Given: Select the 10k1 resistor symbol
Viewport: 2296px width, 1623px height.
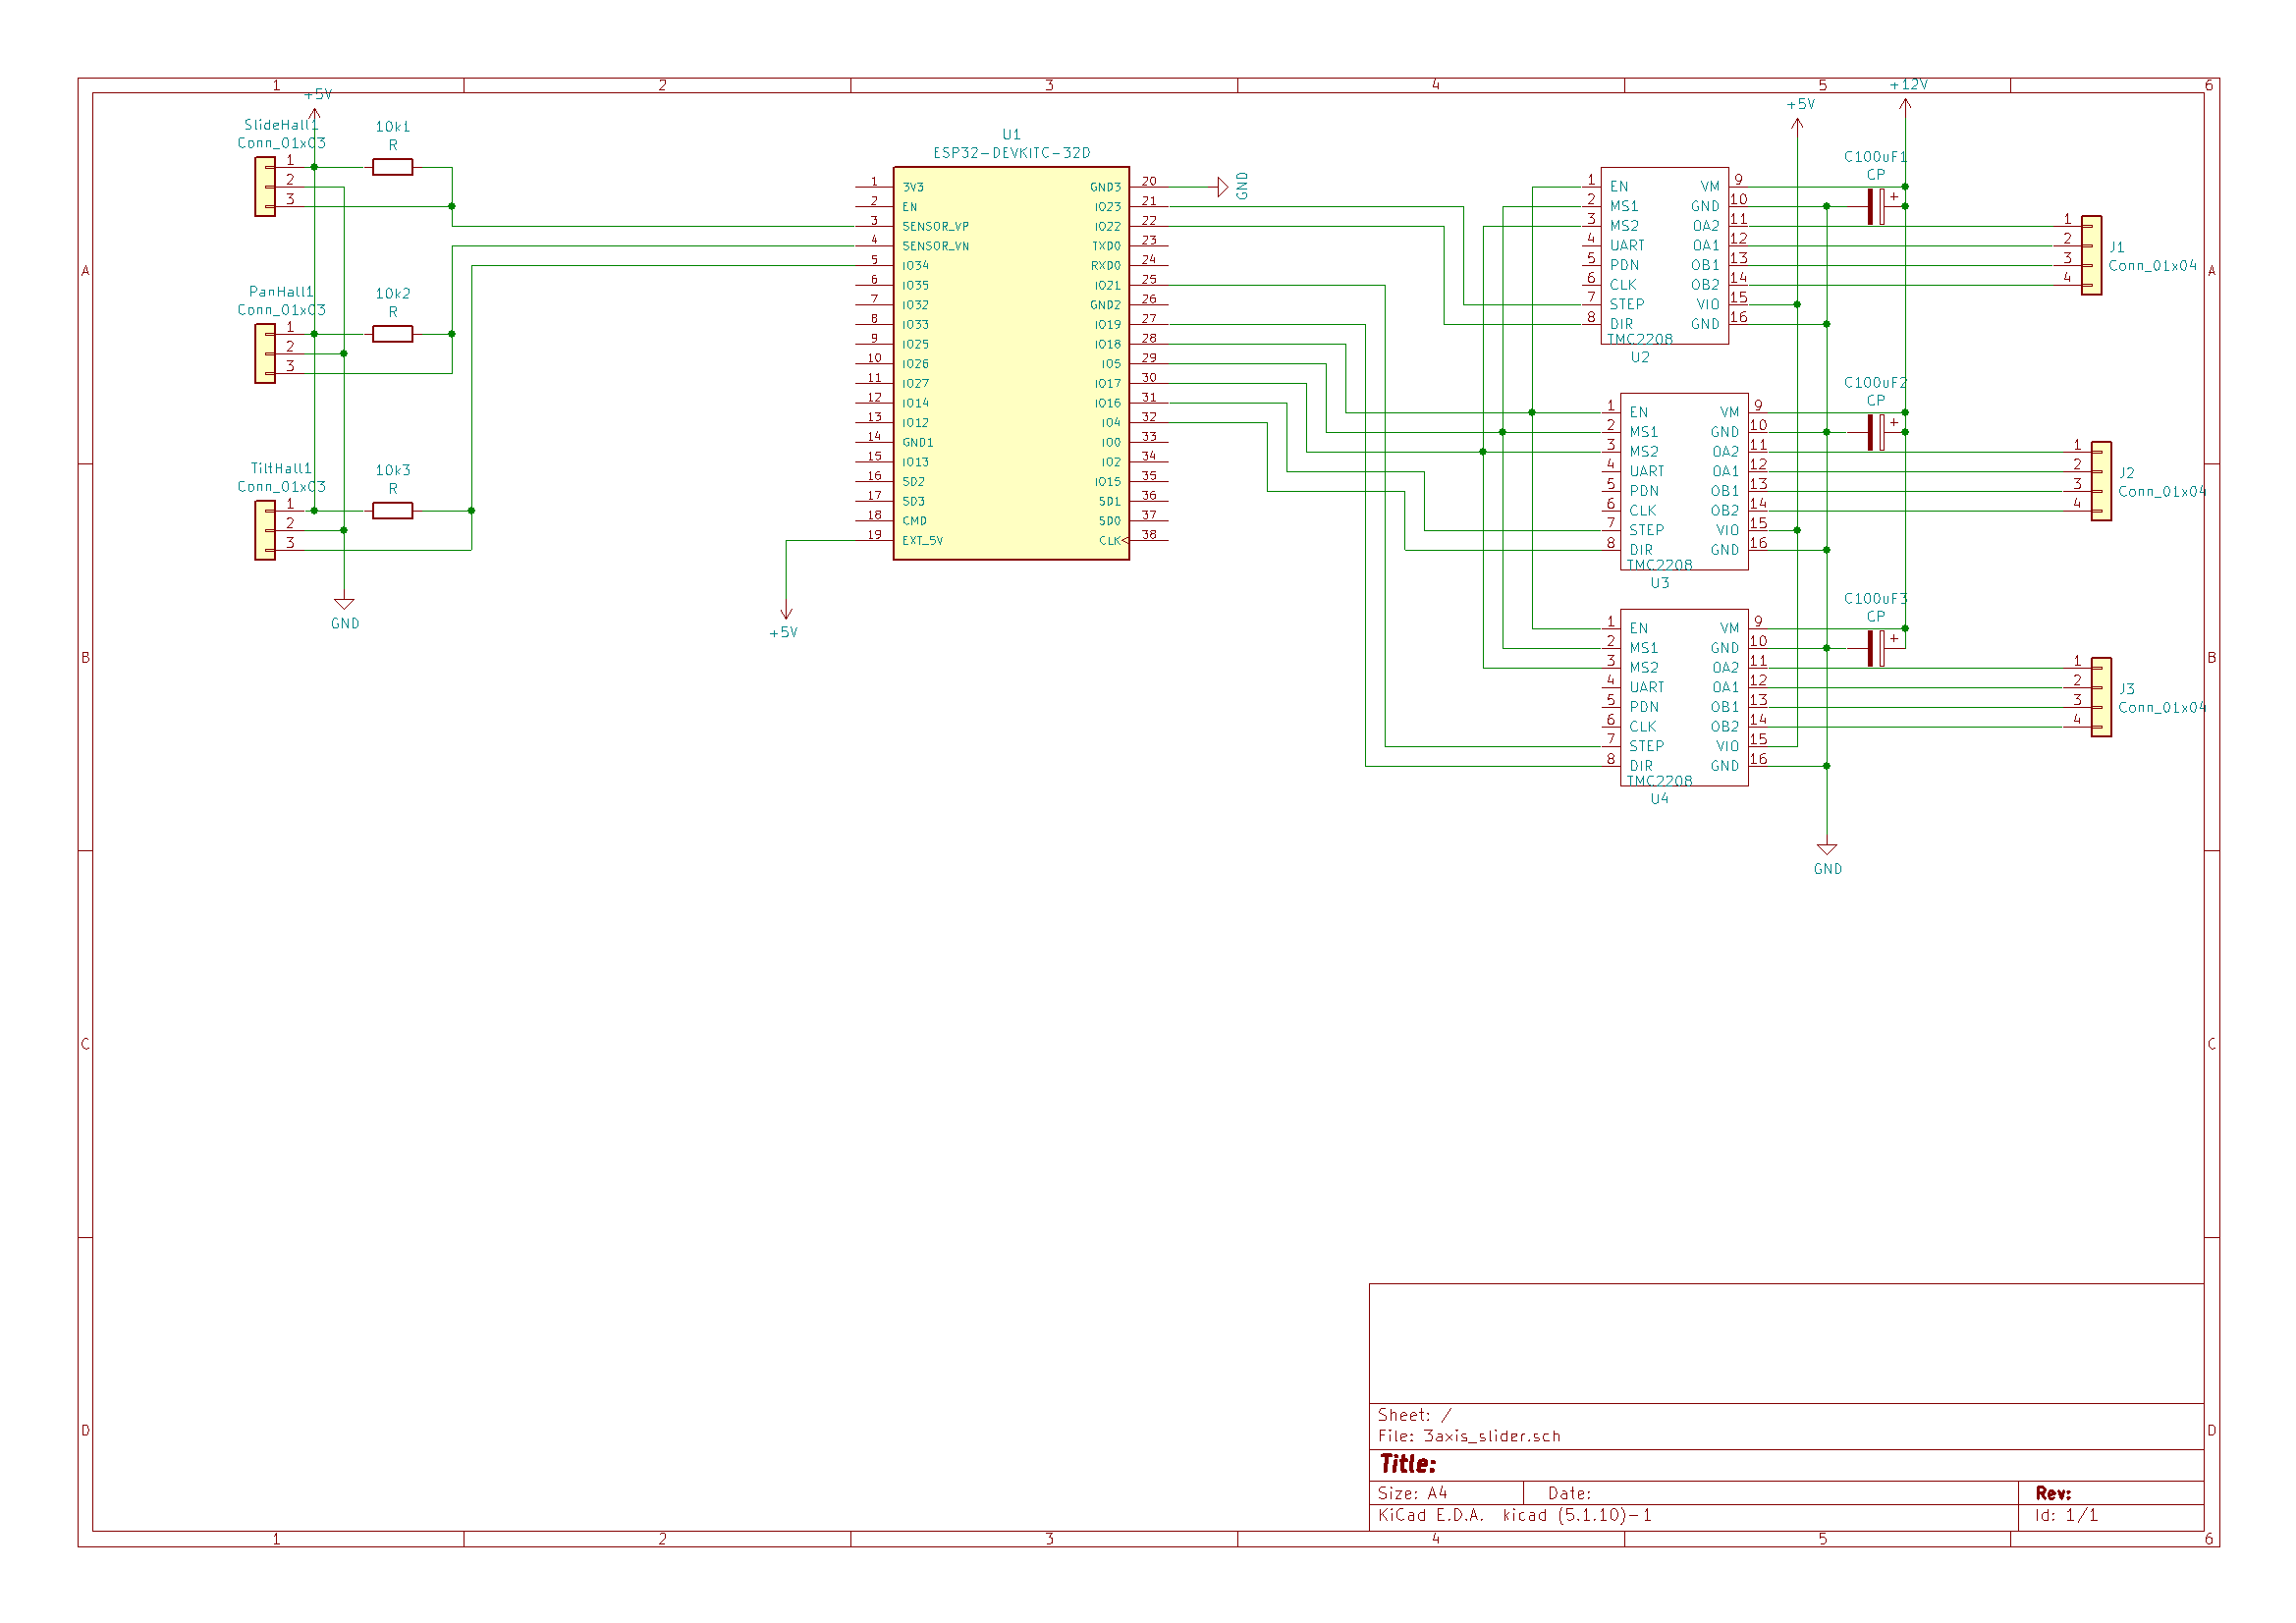Looking at the screenshot, I should click(x=392, y=168).
